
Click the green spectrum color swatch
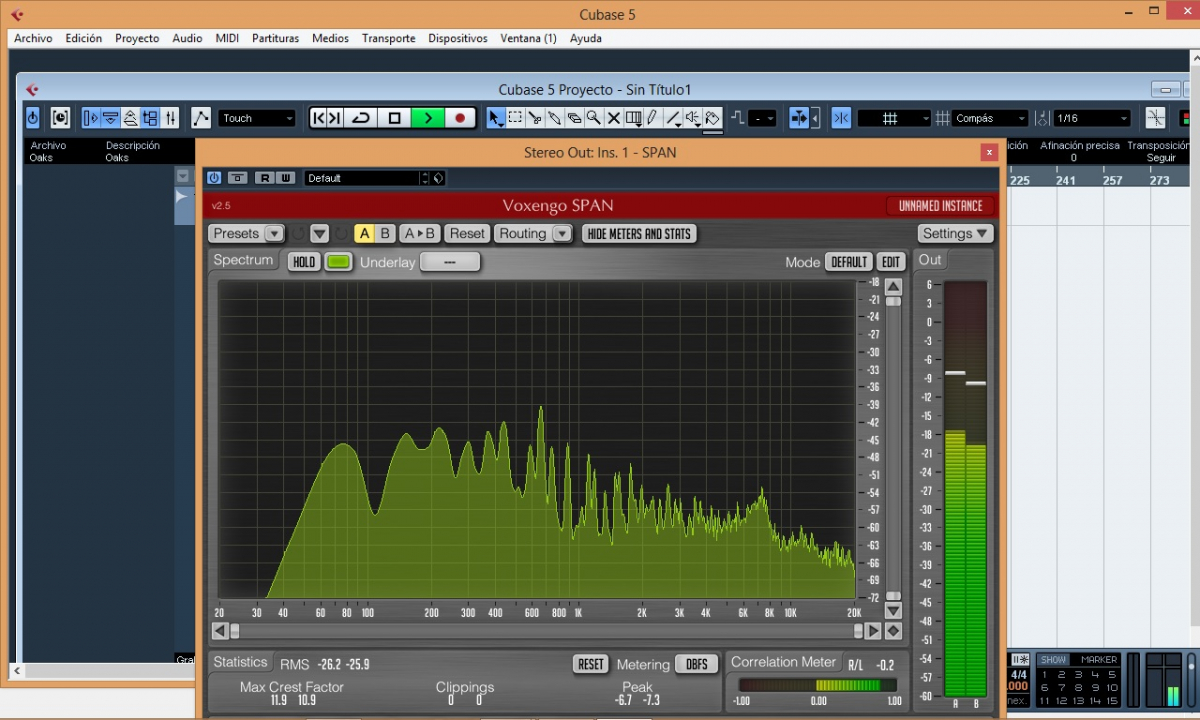tap(339, 262)
